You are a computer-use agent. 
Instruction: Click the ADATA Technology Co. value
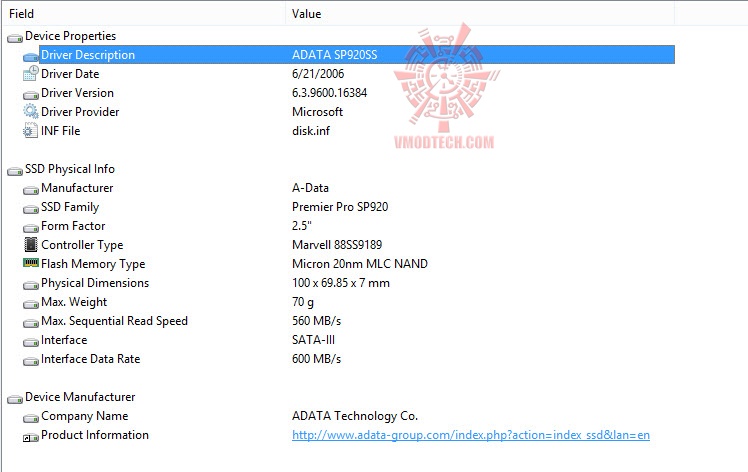pyautogui.click(x=355, y=416)
